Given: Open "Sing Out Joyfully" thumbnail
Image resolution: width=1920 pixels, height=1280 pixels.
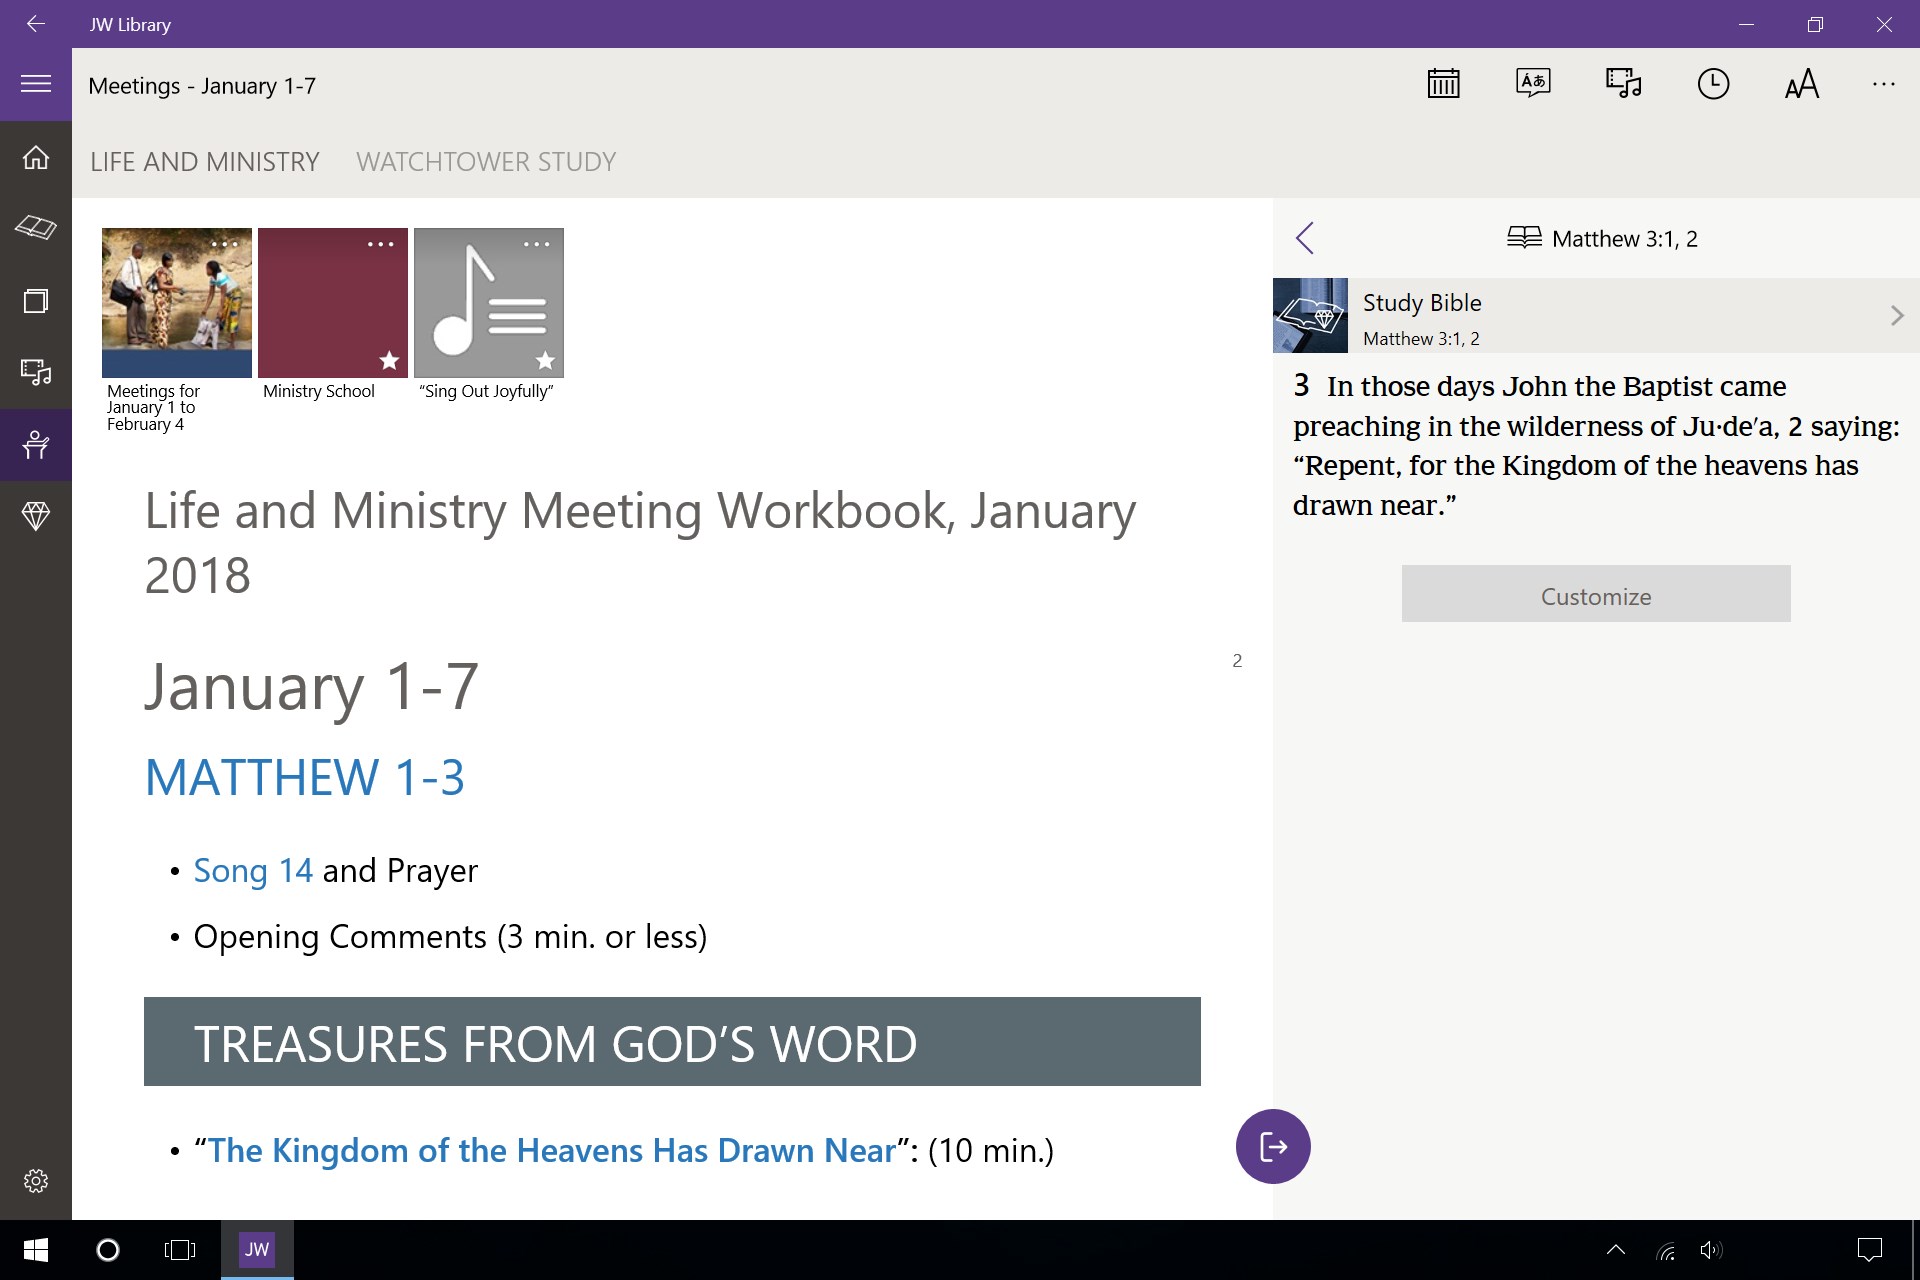Looking at the screenshot, I should (488, 303).
